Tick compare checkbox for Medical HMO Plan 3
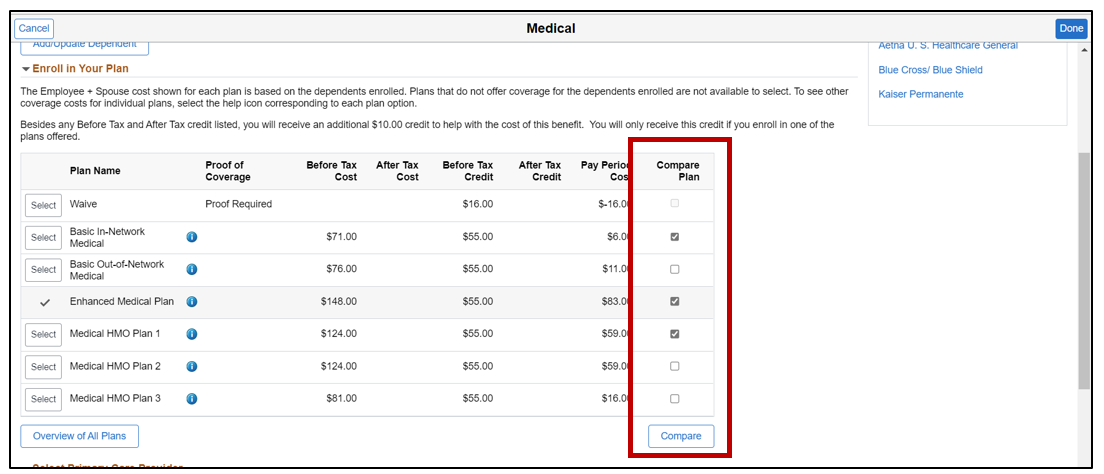Viewport: 1104px width, 474px height. [674, 399]
